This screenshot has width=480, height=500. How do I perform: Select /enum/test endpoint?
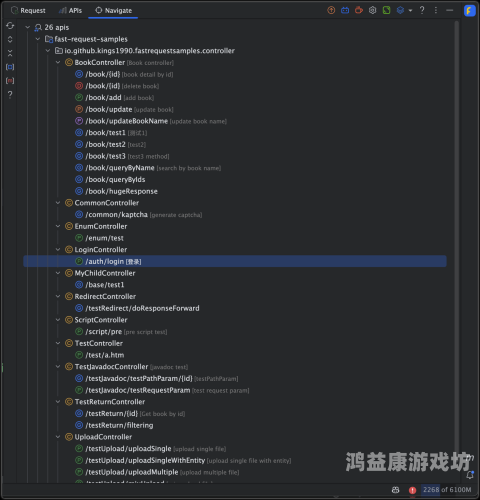tap(99, 238)
